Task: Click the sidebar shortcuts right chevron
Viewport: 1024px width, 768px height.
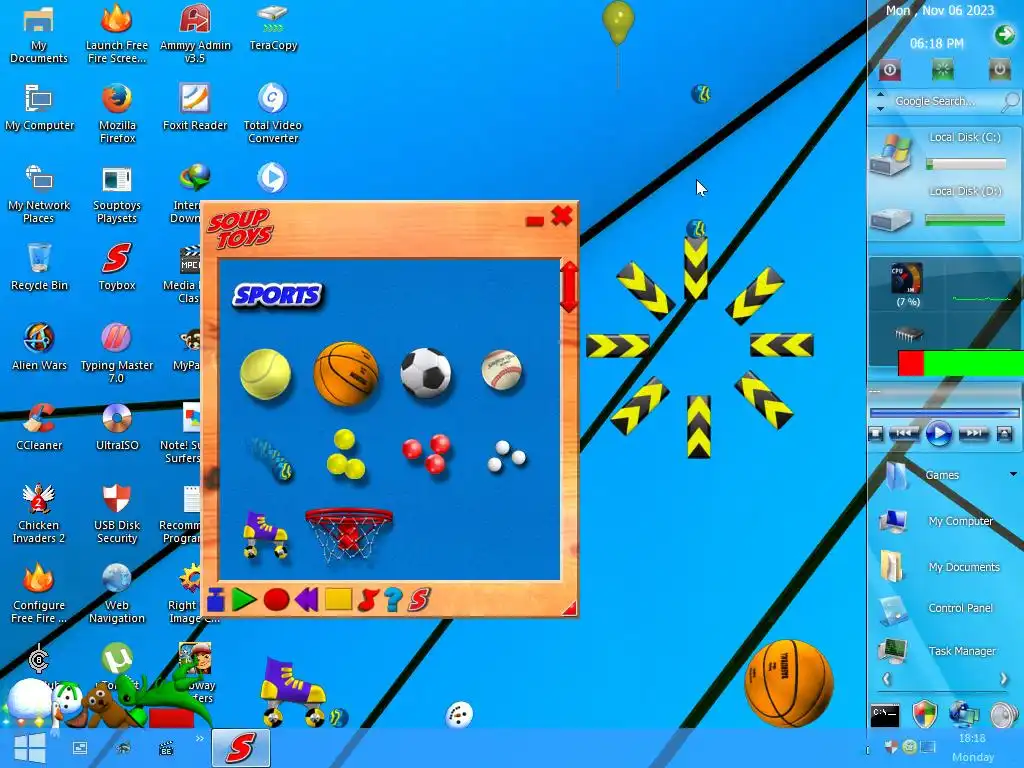Action: (1004, 679)
